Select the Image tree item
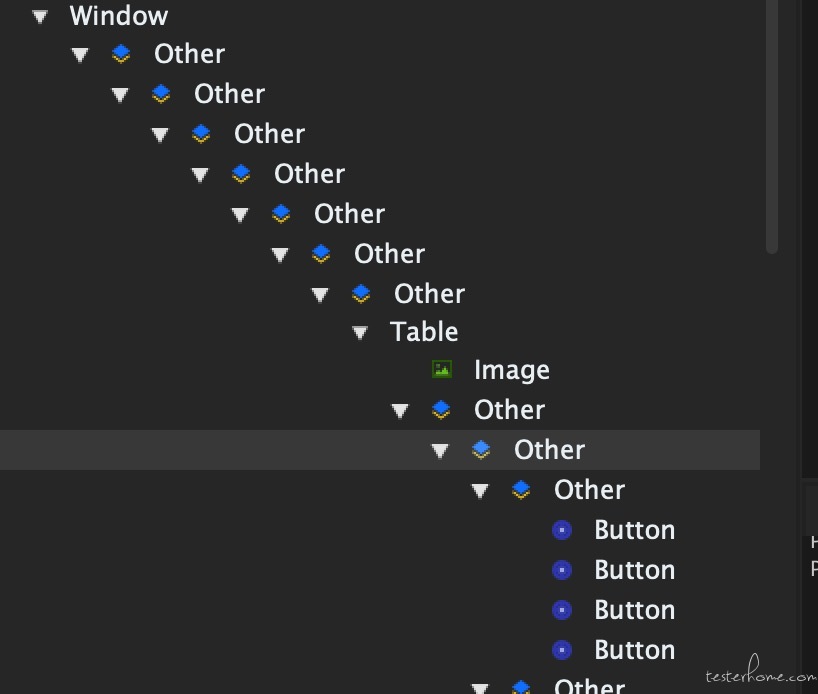Image resolution: width=818 pixels, height=694 pixels. 512,370
